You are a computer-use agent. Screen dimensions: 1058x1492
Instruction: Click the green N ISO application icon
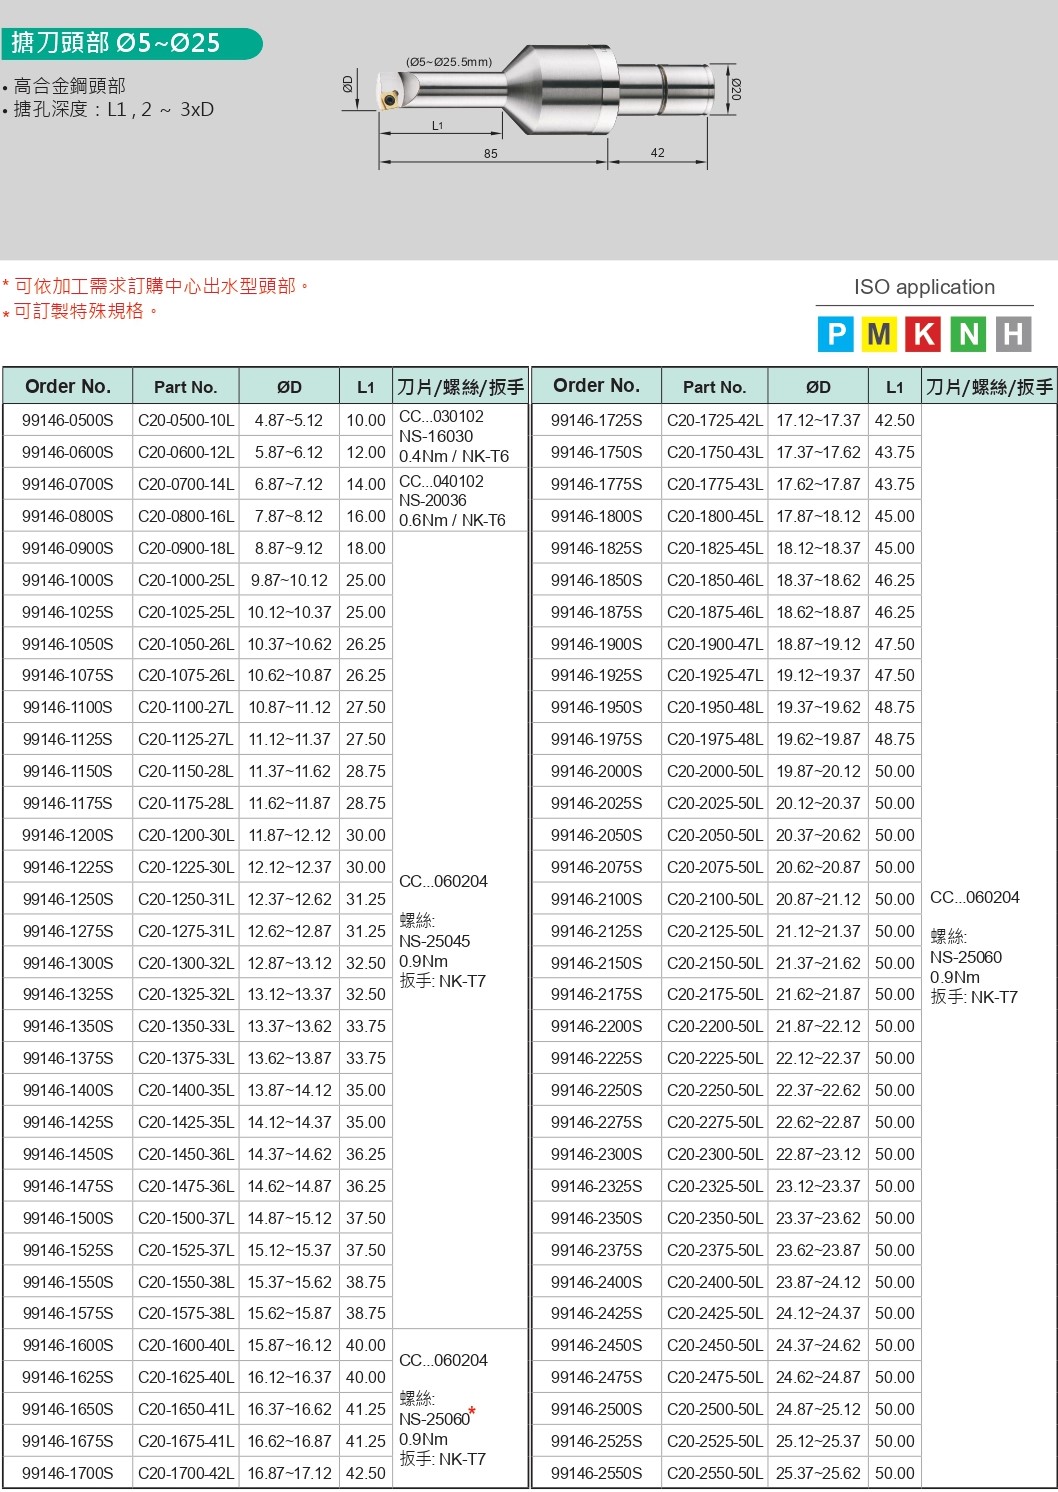969,334
